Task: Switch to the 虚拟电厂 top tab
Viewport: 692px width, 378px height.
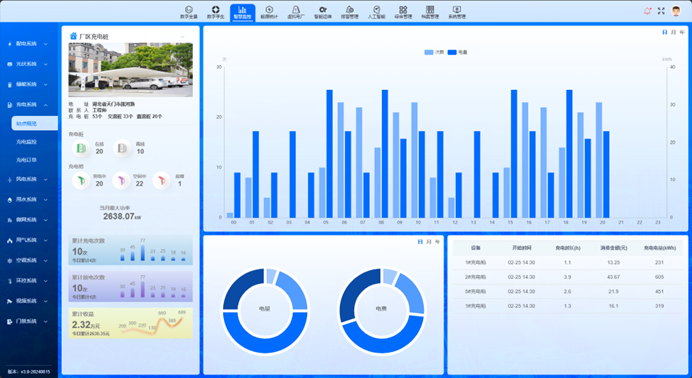Action: pos(295,12)
